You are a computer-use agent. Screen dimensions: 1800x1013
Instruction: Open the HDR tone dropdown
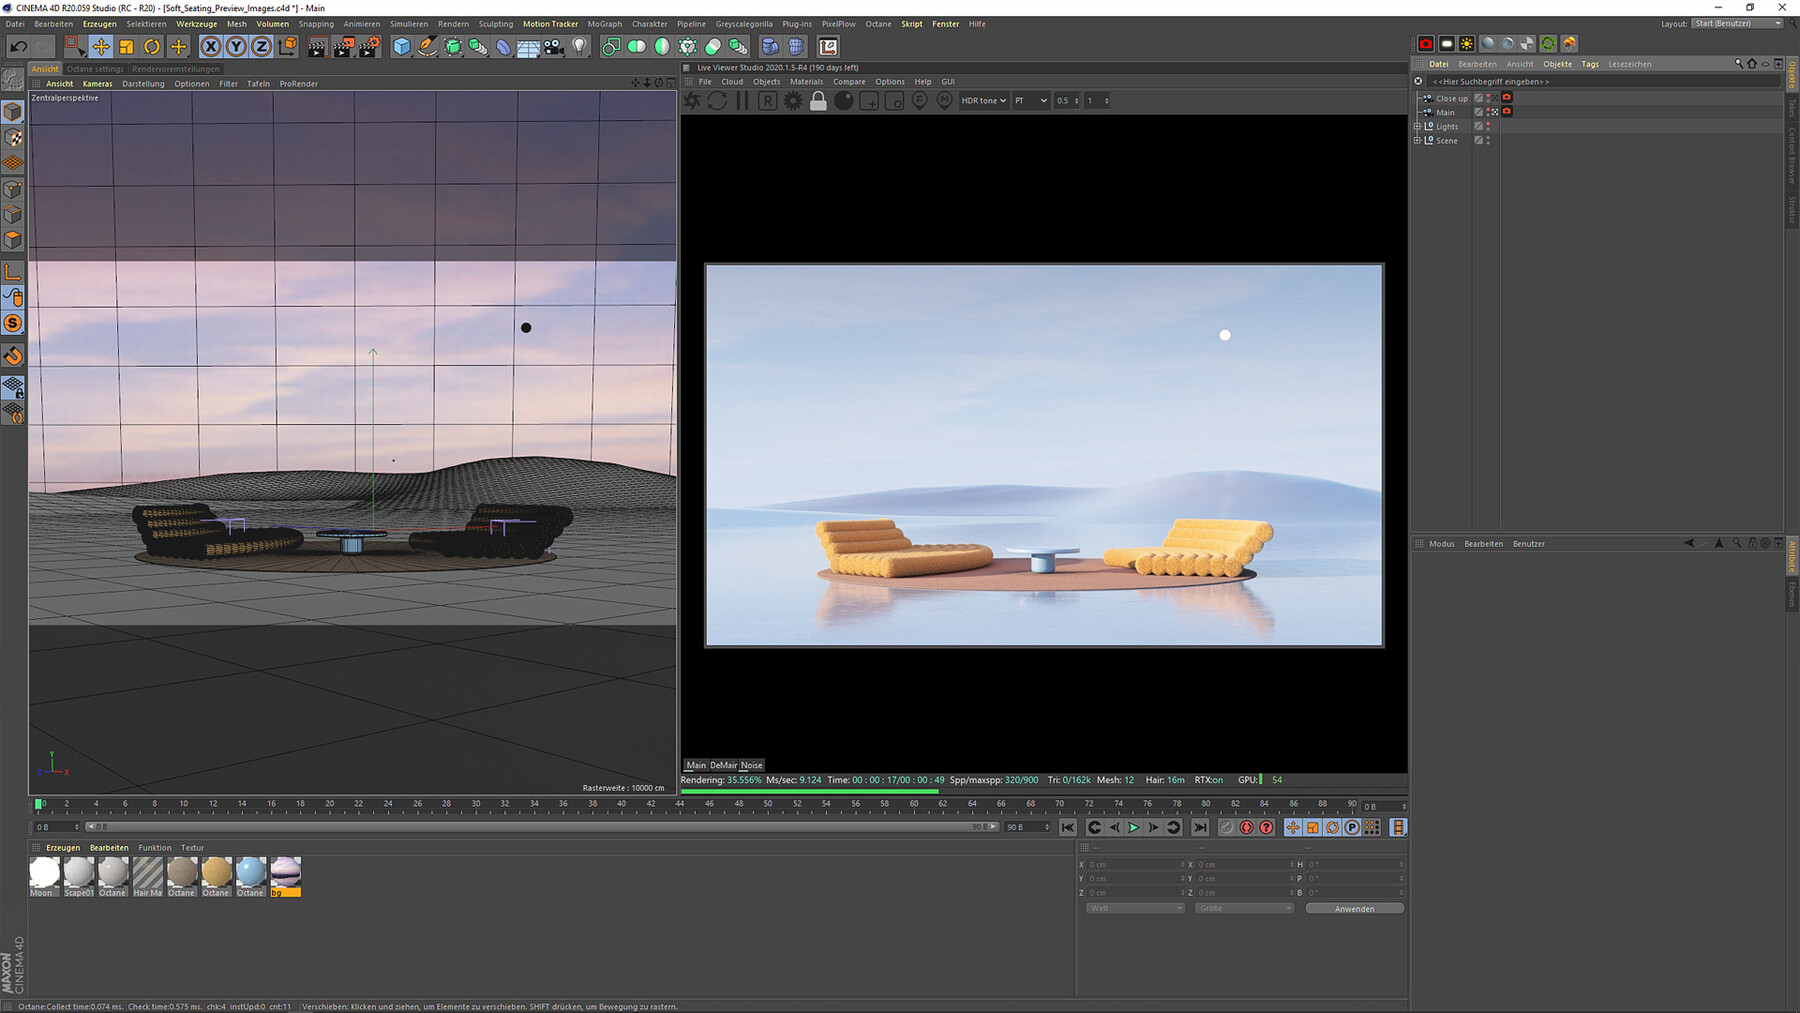pyautogui.click(x=983, y=100)
